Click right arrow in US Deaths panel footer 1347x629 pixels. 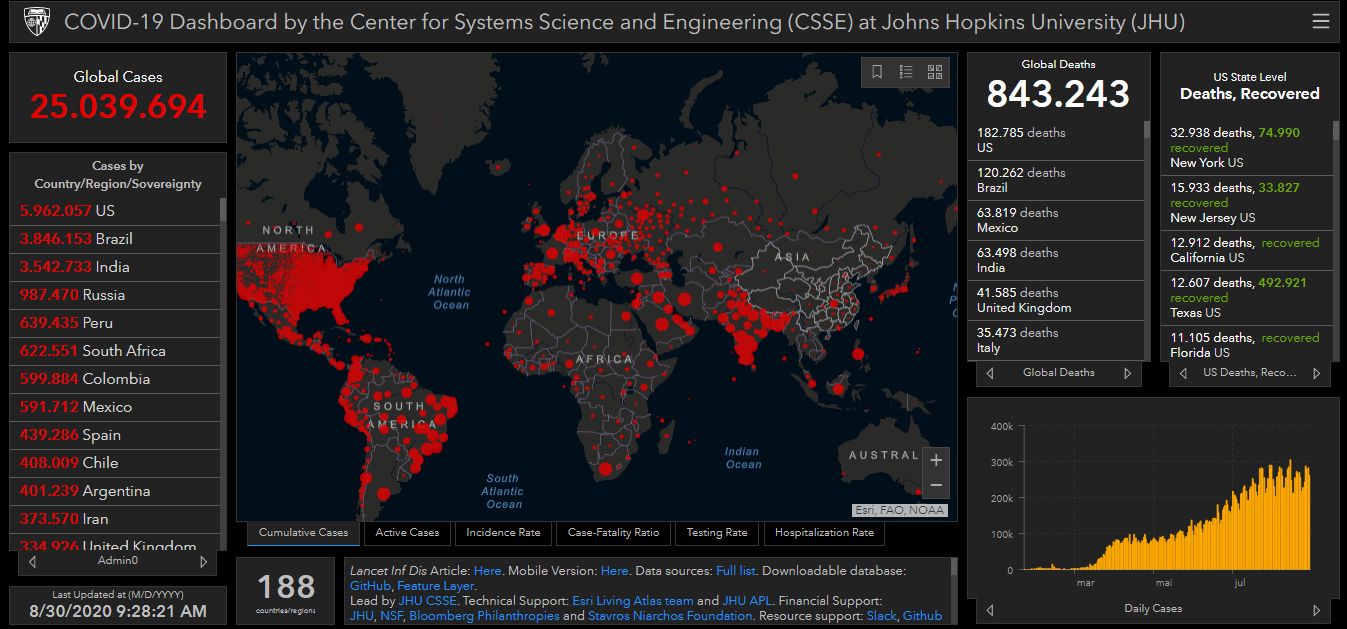1318,373
